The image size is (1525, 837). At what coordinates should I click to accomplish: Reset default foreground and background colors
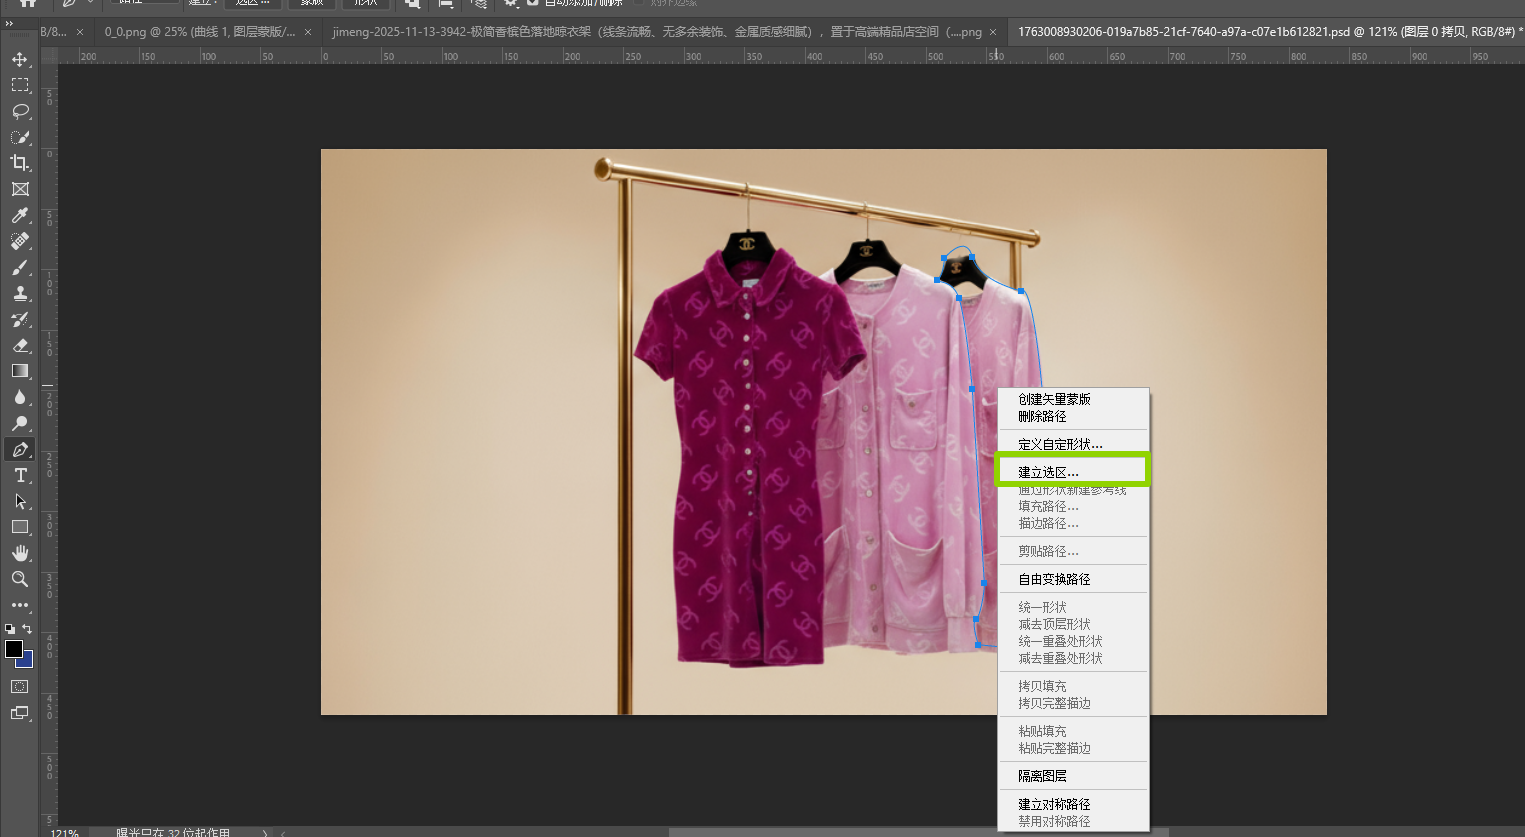(x=10, y=629)
